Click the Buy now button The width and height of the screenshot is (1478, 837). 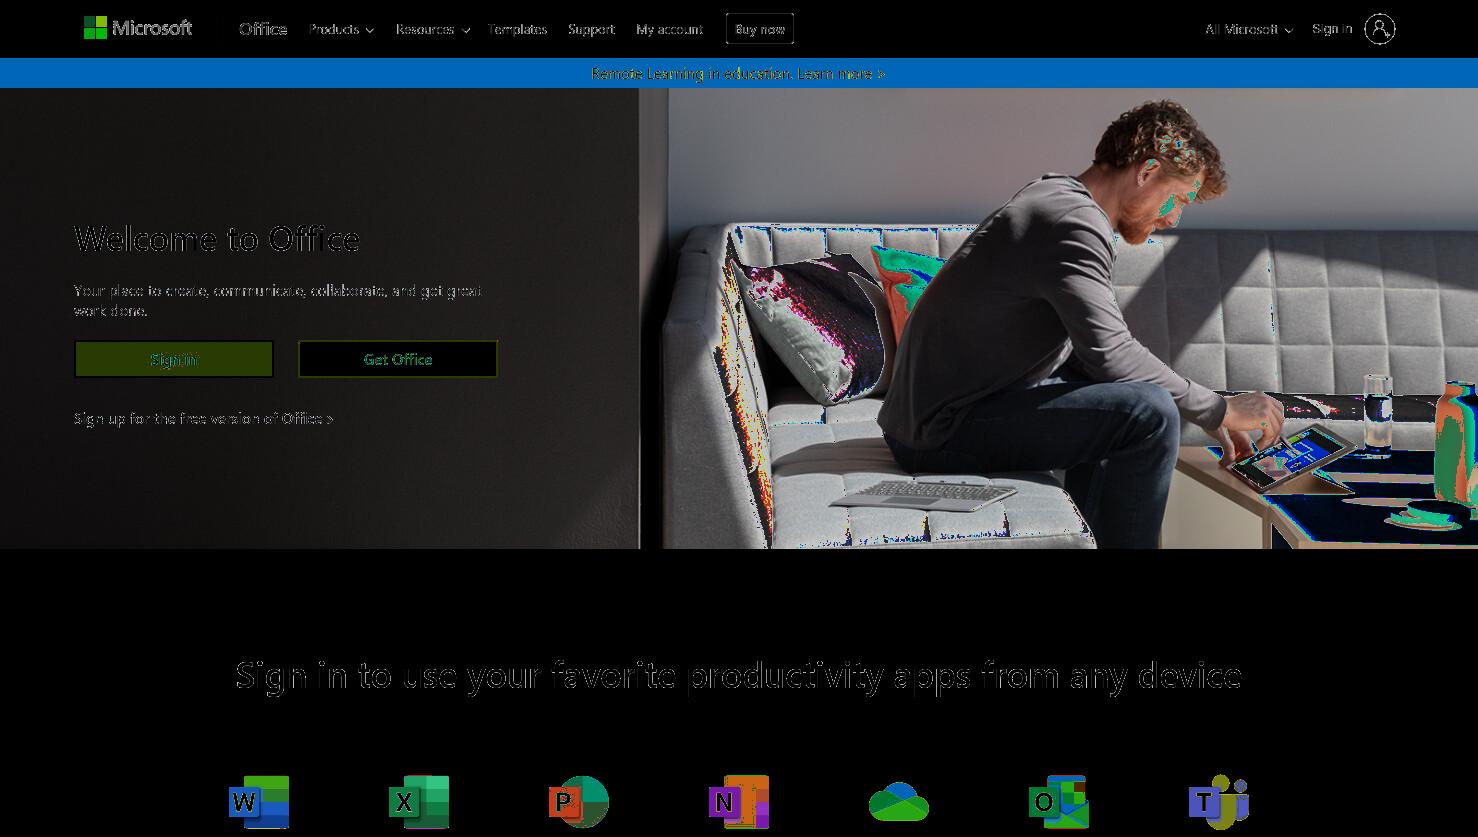(x=760, y=29)
